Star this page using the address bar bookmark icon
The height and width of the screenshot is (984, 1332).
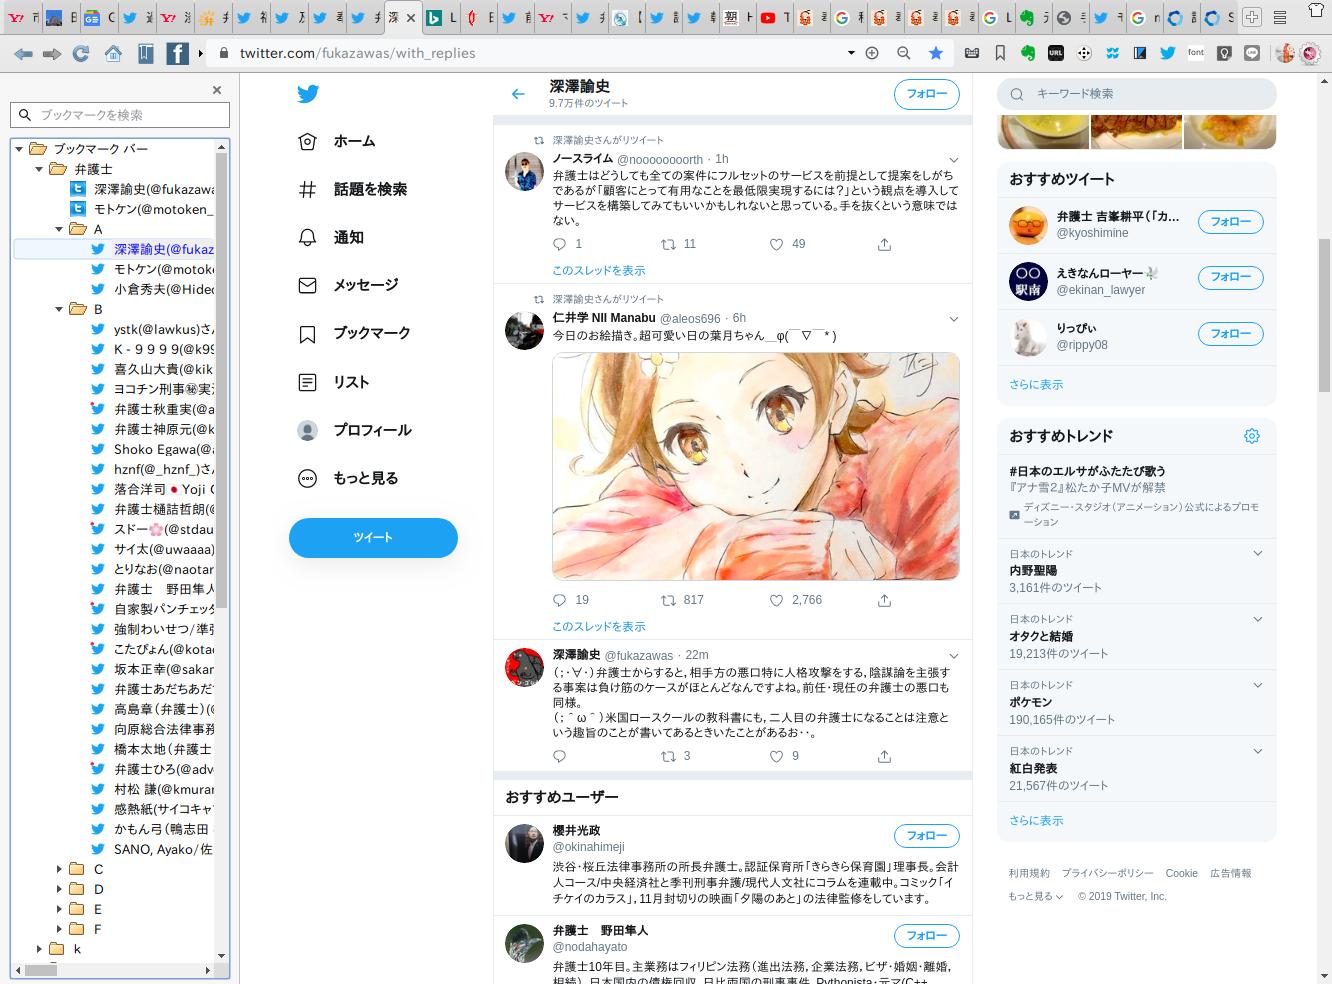click(936, 53)
